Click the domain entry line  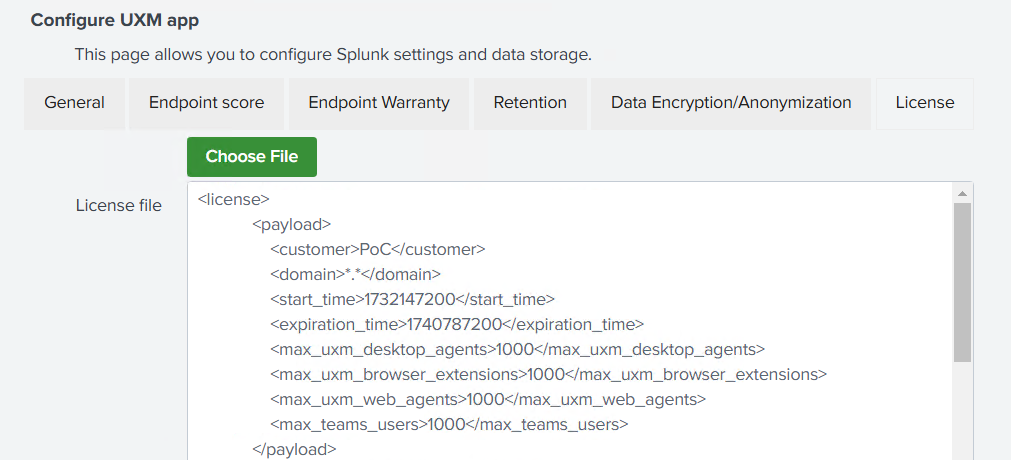tap(355, 274)
